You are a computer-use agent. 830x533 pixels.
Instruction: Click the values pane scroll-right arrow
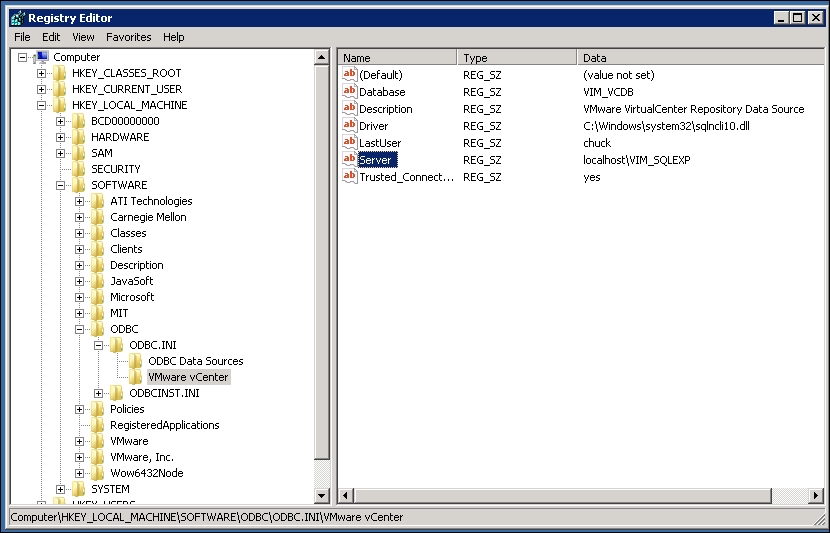pos(816,495)
